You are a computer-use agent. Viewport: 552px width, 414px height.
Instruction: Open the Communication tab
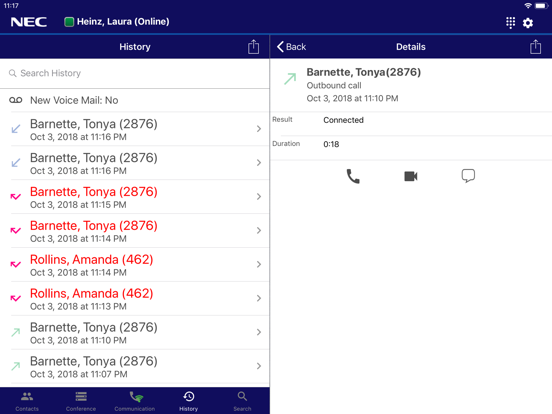tap(135, 401)
